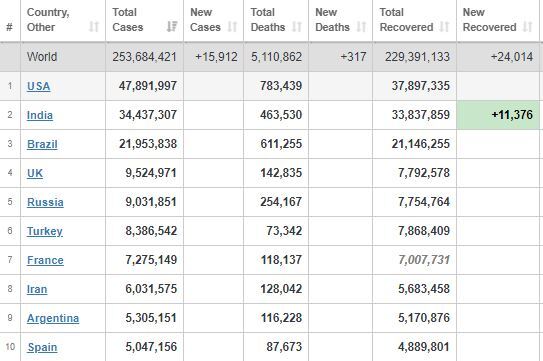The image size is (543, 361).
Task: Select World new cases +15,912
Action: coord(216,57)
